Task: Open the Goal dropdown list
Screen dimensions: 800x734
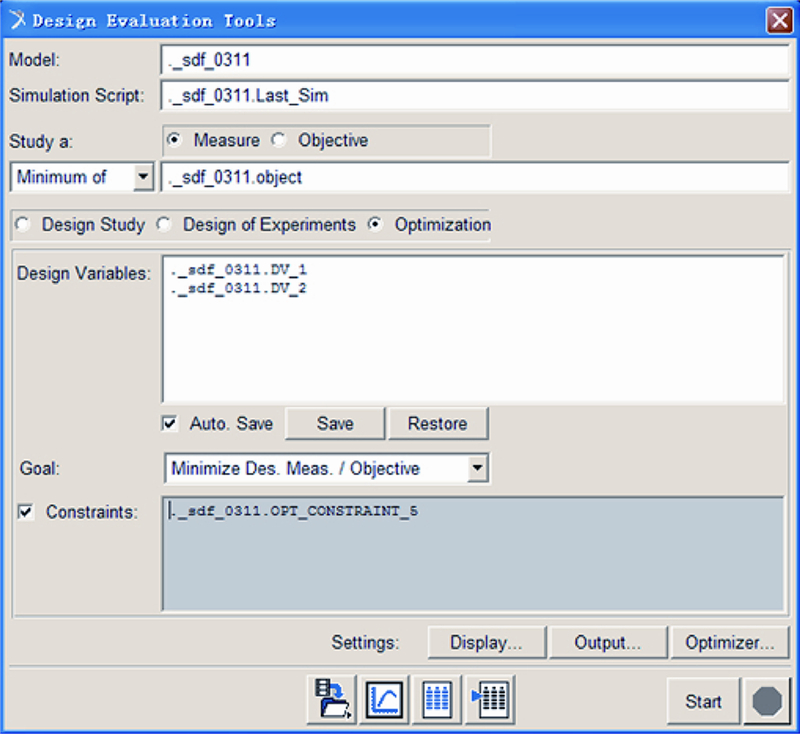Action: click(478, 468)
